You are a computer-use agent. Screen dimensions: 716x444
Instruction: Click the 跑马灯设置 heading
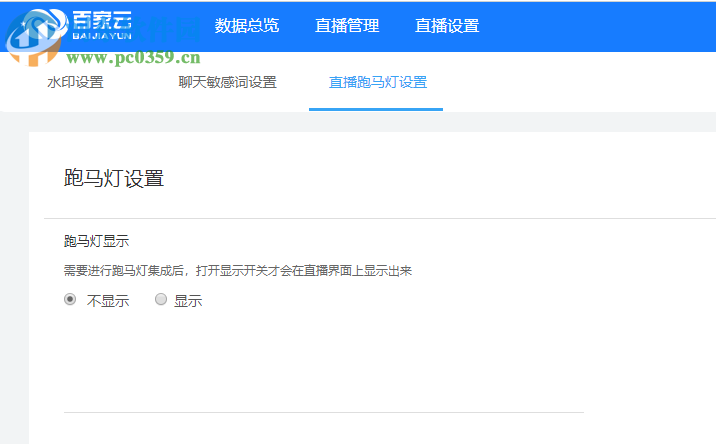click(114, 178)
